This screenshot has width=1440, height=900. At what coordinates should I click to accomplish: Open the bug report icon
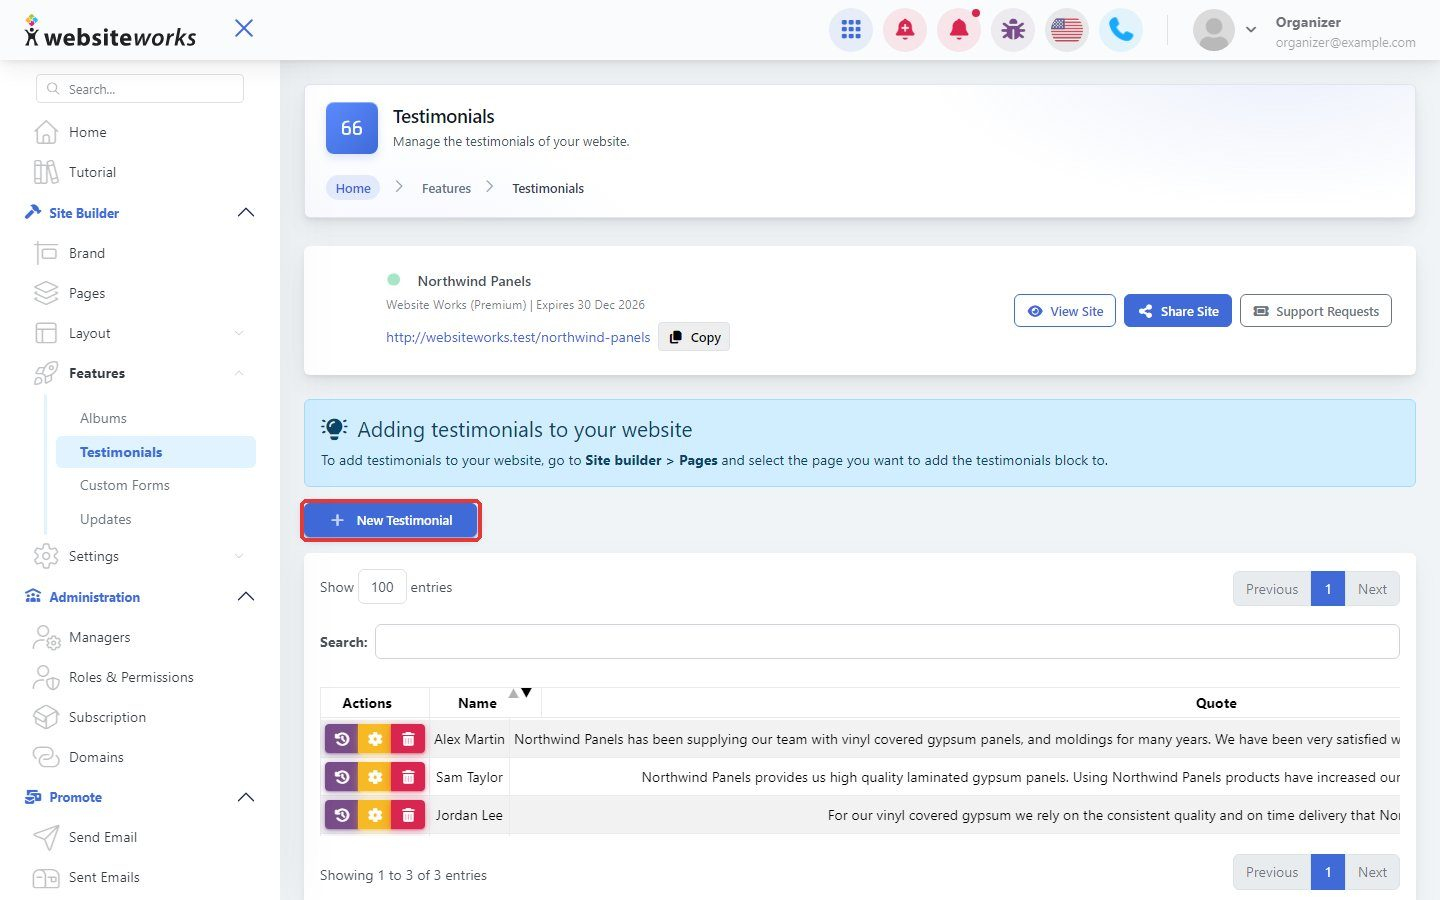1013,30
